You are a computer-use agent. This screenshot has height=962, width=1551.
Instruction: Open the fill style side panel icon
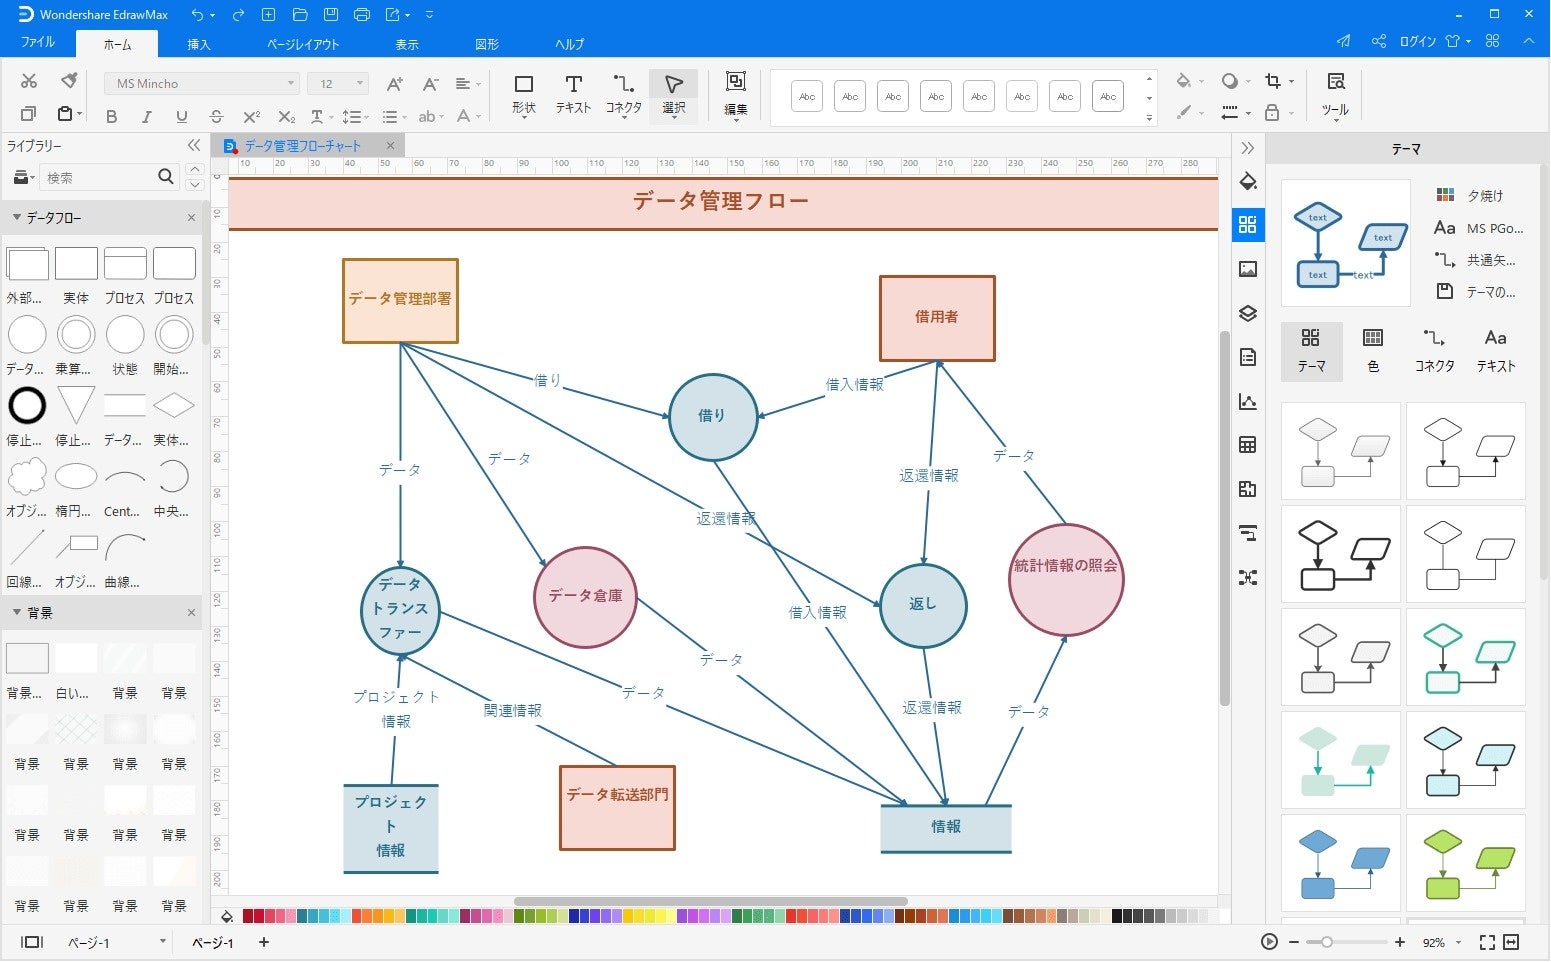(1248, 182)
